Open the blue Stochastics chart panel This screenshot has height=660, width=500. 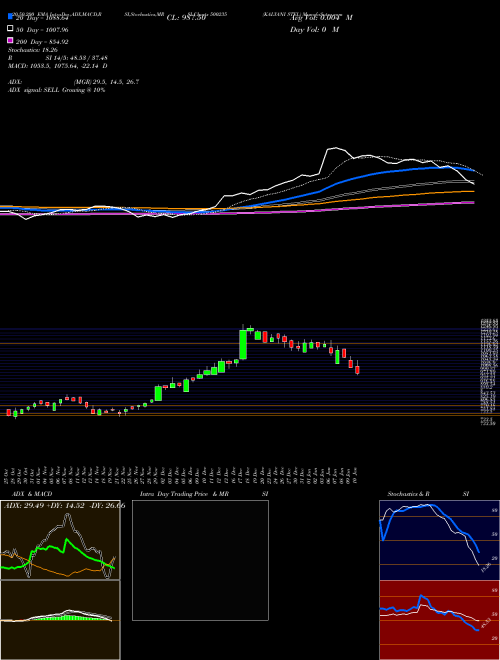(x=439, y=540)
